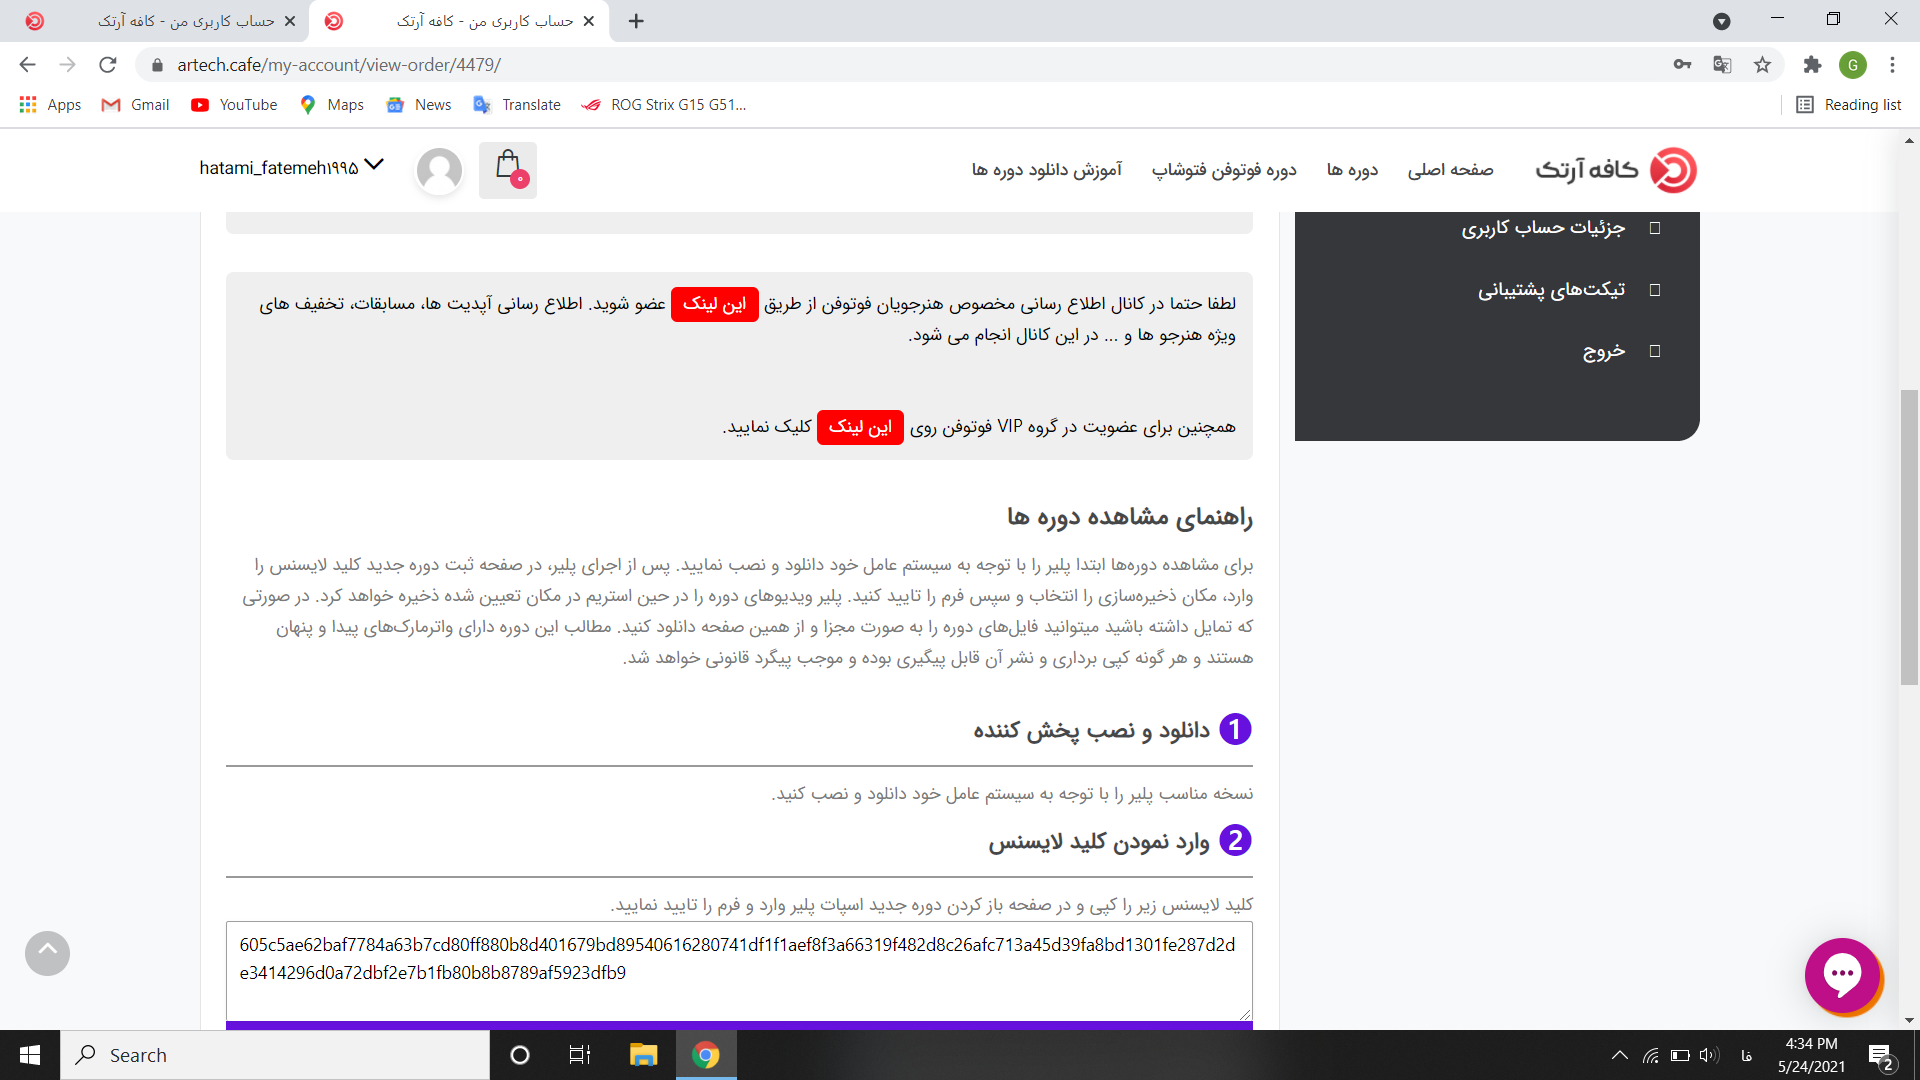Reload the current page

click(108, 65)
